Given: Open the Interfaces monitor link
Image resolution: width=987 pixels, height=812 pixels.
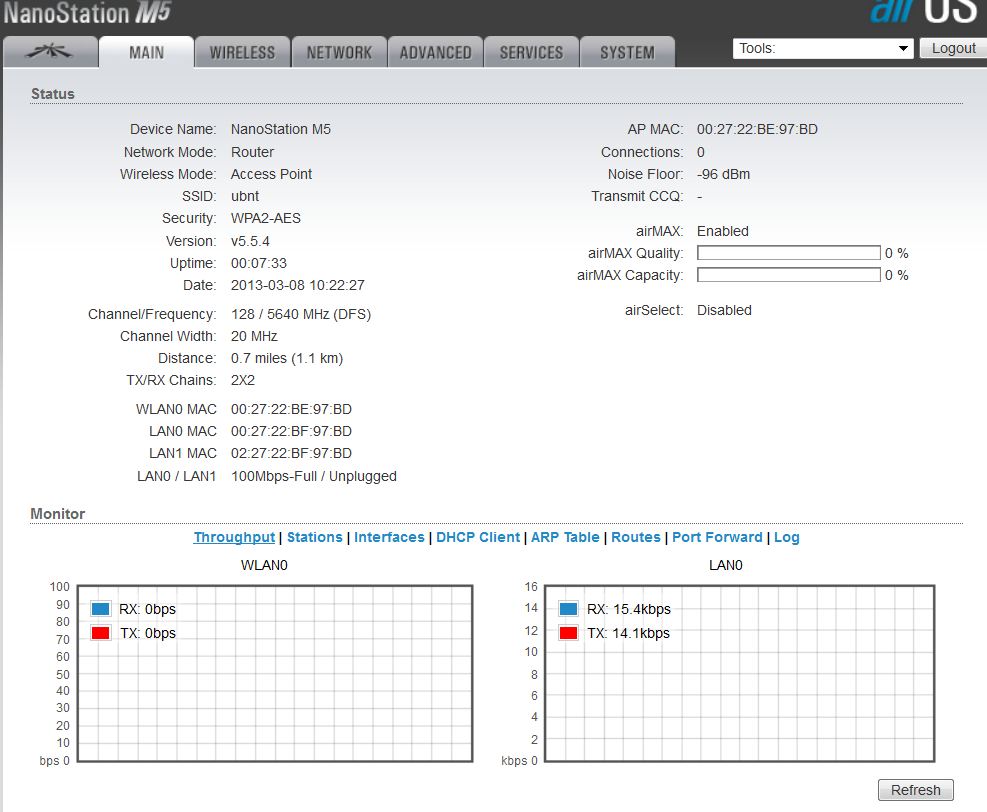Looking at the screenshot, I should coord(389,537).
